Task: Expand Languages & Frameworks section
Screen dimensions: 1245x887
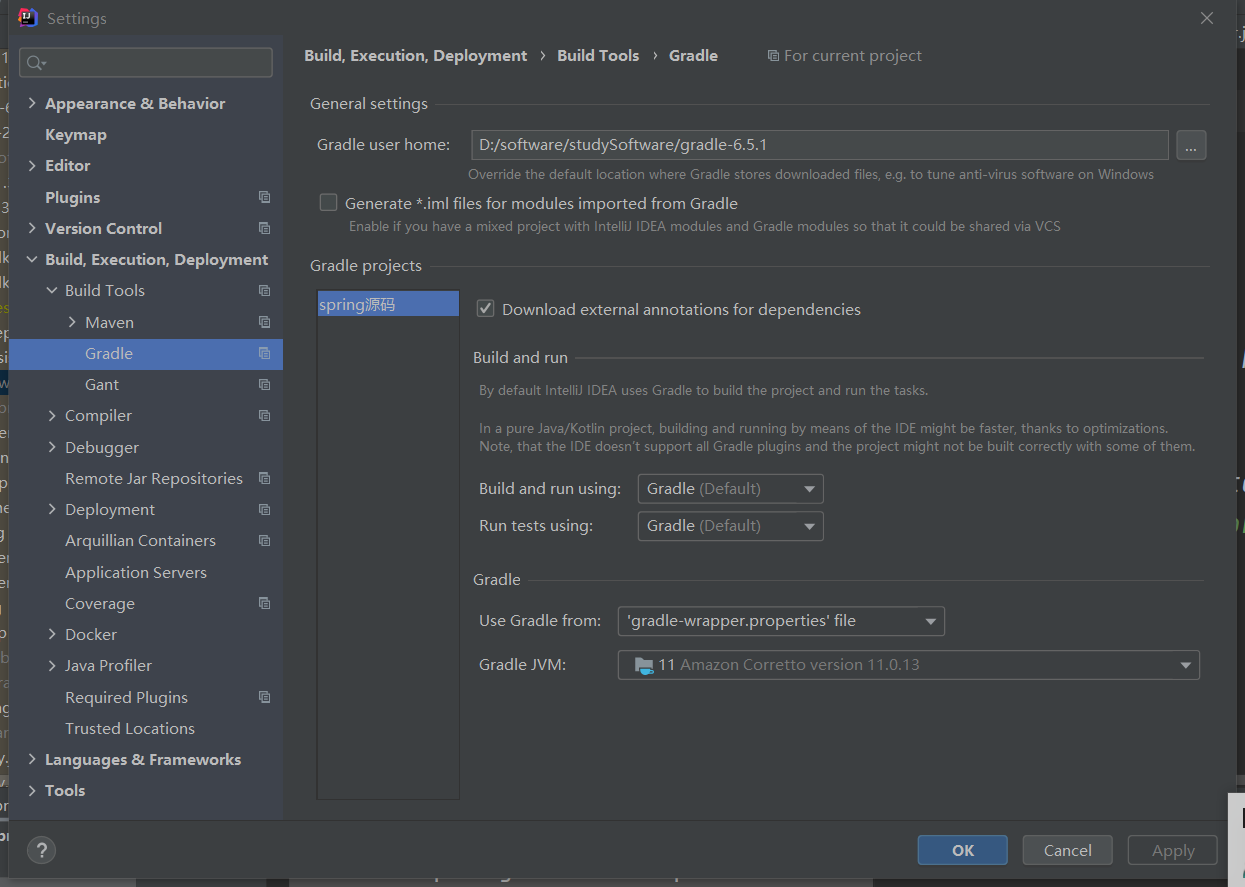Action: click(x=32, y=759)
